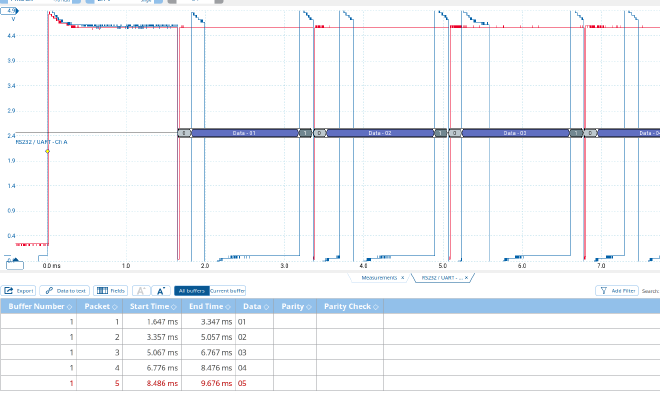Select the red End Time cell 9.676 ms
Screen dimensions: 660x395
coord(209,383)
